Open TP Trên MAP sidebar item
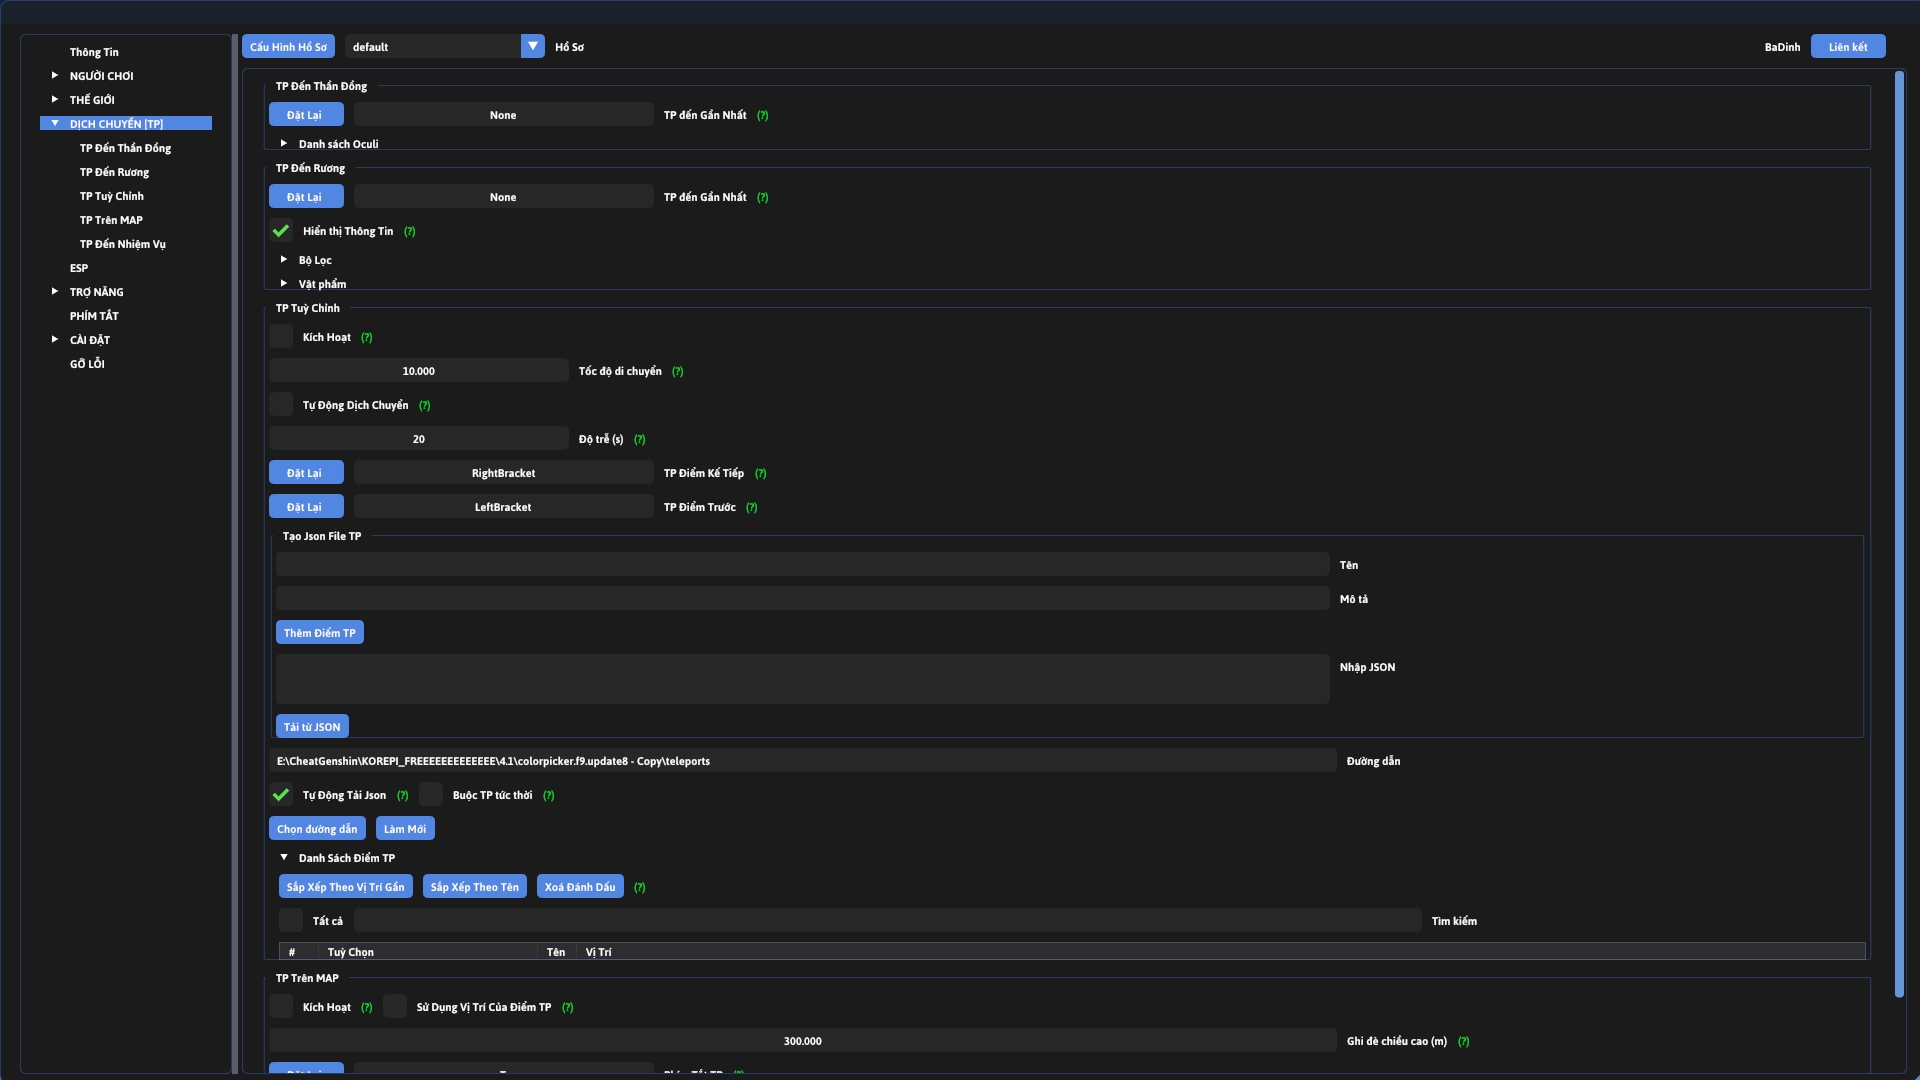Screen dimensions: 1920x1080 coord(111,220)
